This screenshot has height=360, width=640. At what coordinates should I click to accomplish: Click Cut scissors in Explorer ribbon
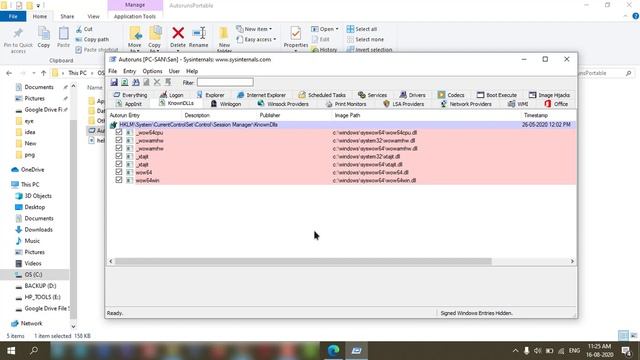(x=84, y=29)
